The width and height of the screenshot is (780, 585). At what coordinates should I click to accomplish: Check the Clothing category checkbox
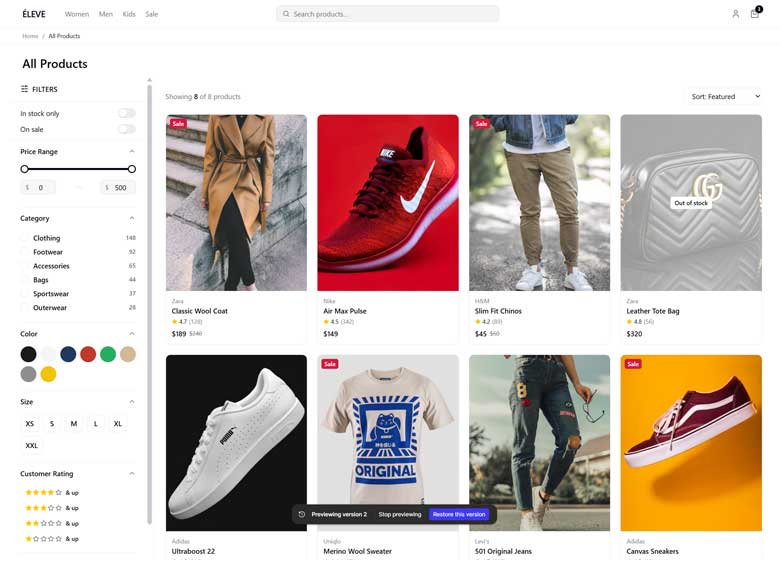pos(24,238)
